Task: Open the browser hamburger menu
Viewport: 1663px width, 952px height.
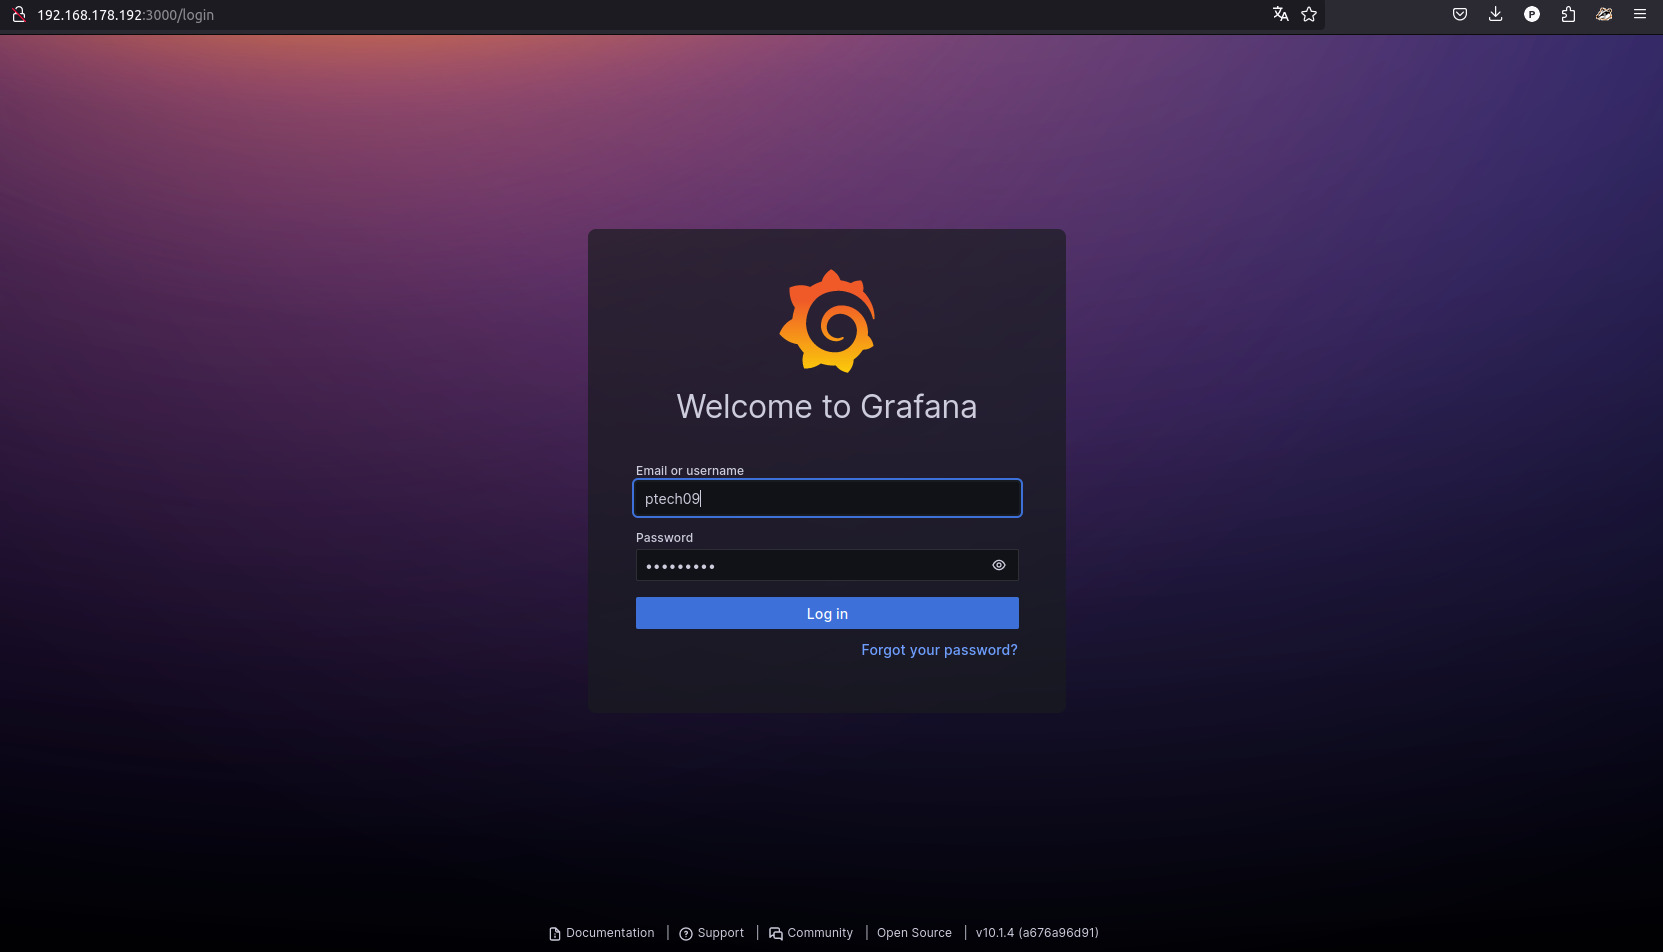Action: click(x=1640, y=14)
